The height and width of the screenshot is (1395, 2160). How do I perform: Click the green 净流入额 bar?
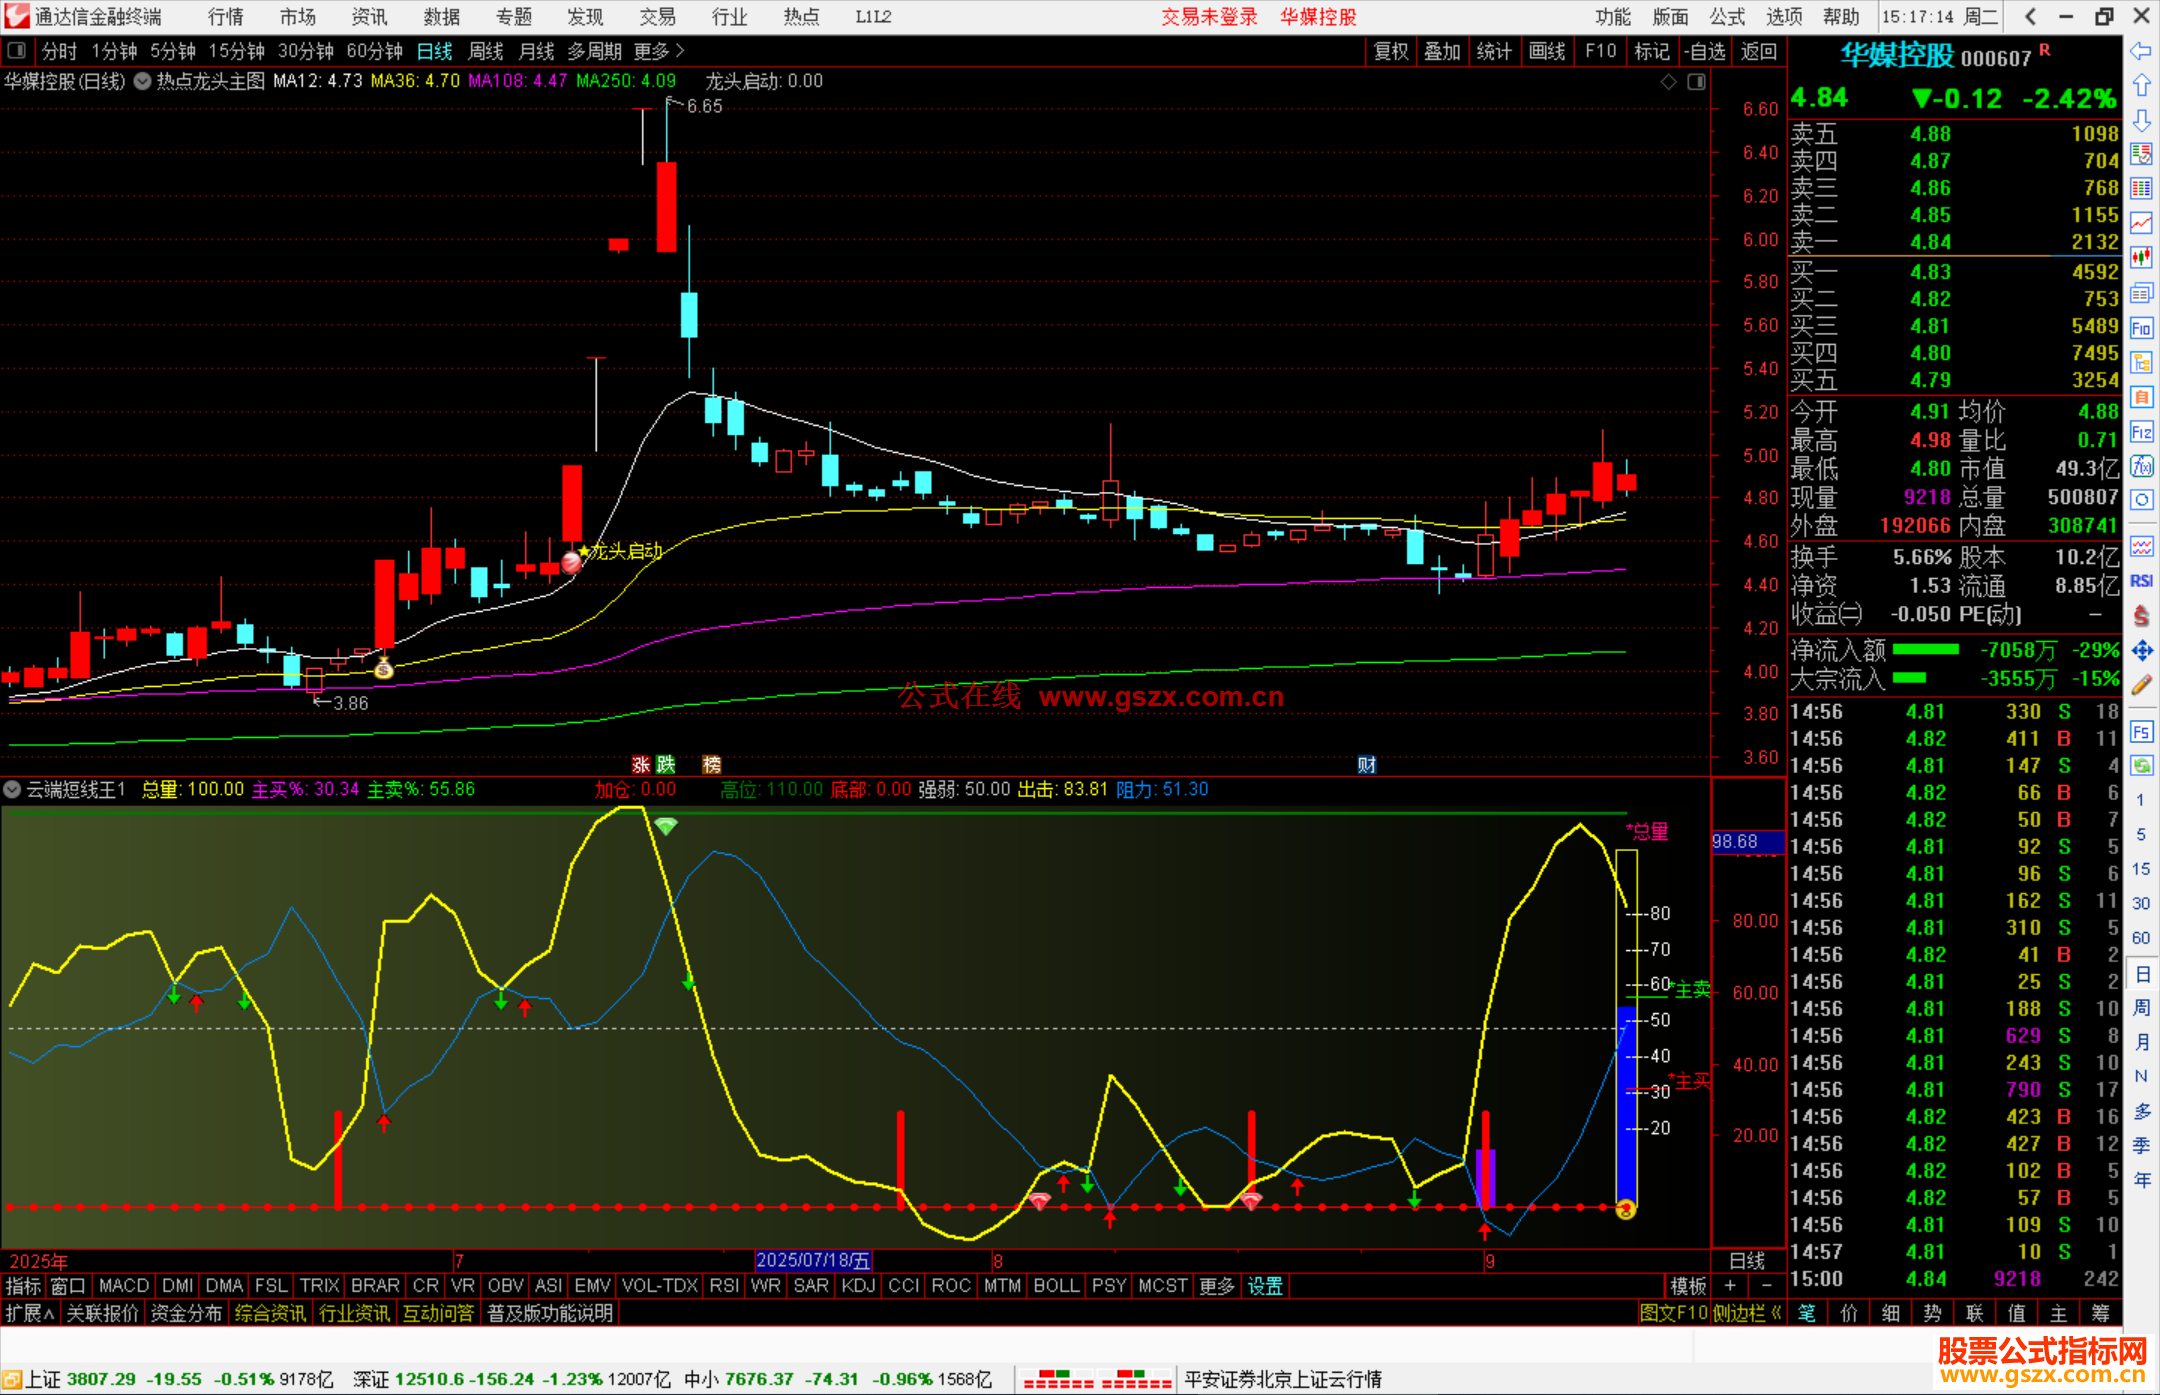(1926, 650)
